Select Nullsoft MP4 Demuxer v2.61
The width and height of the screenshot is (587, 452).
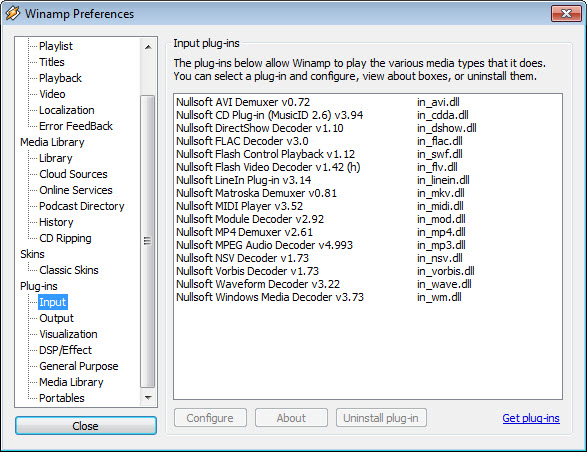click(x=244, y=232)
